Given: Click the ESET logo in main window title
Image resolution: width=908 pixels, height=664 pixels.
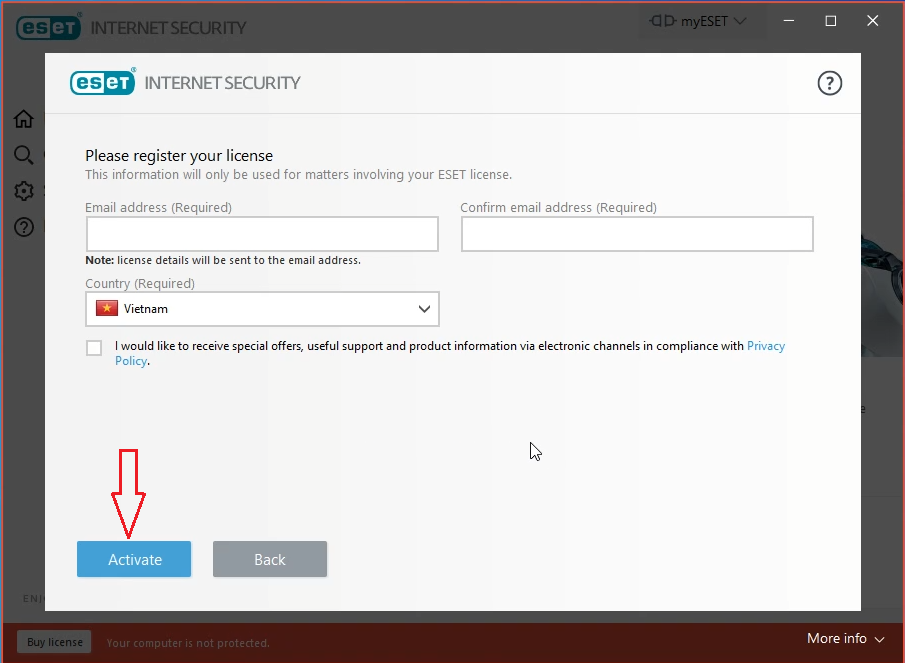Looking at the screenshot, I should pyautogui.click(x=49, y=27).
